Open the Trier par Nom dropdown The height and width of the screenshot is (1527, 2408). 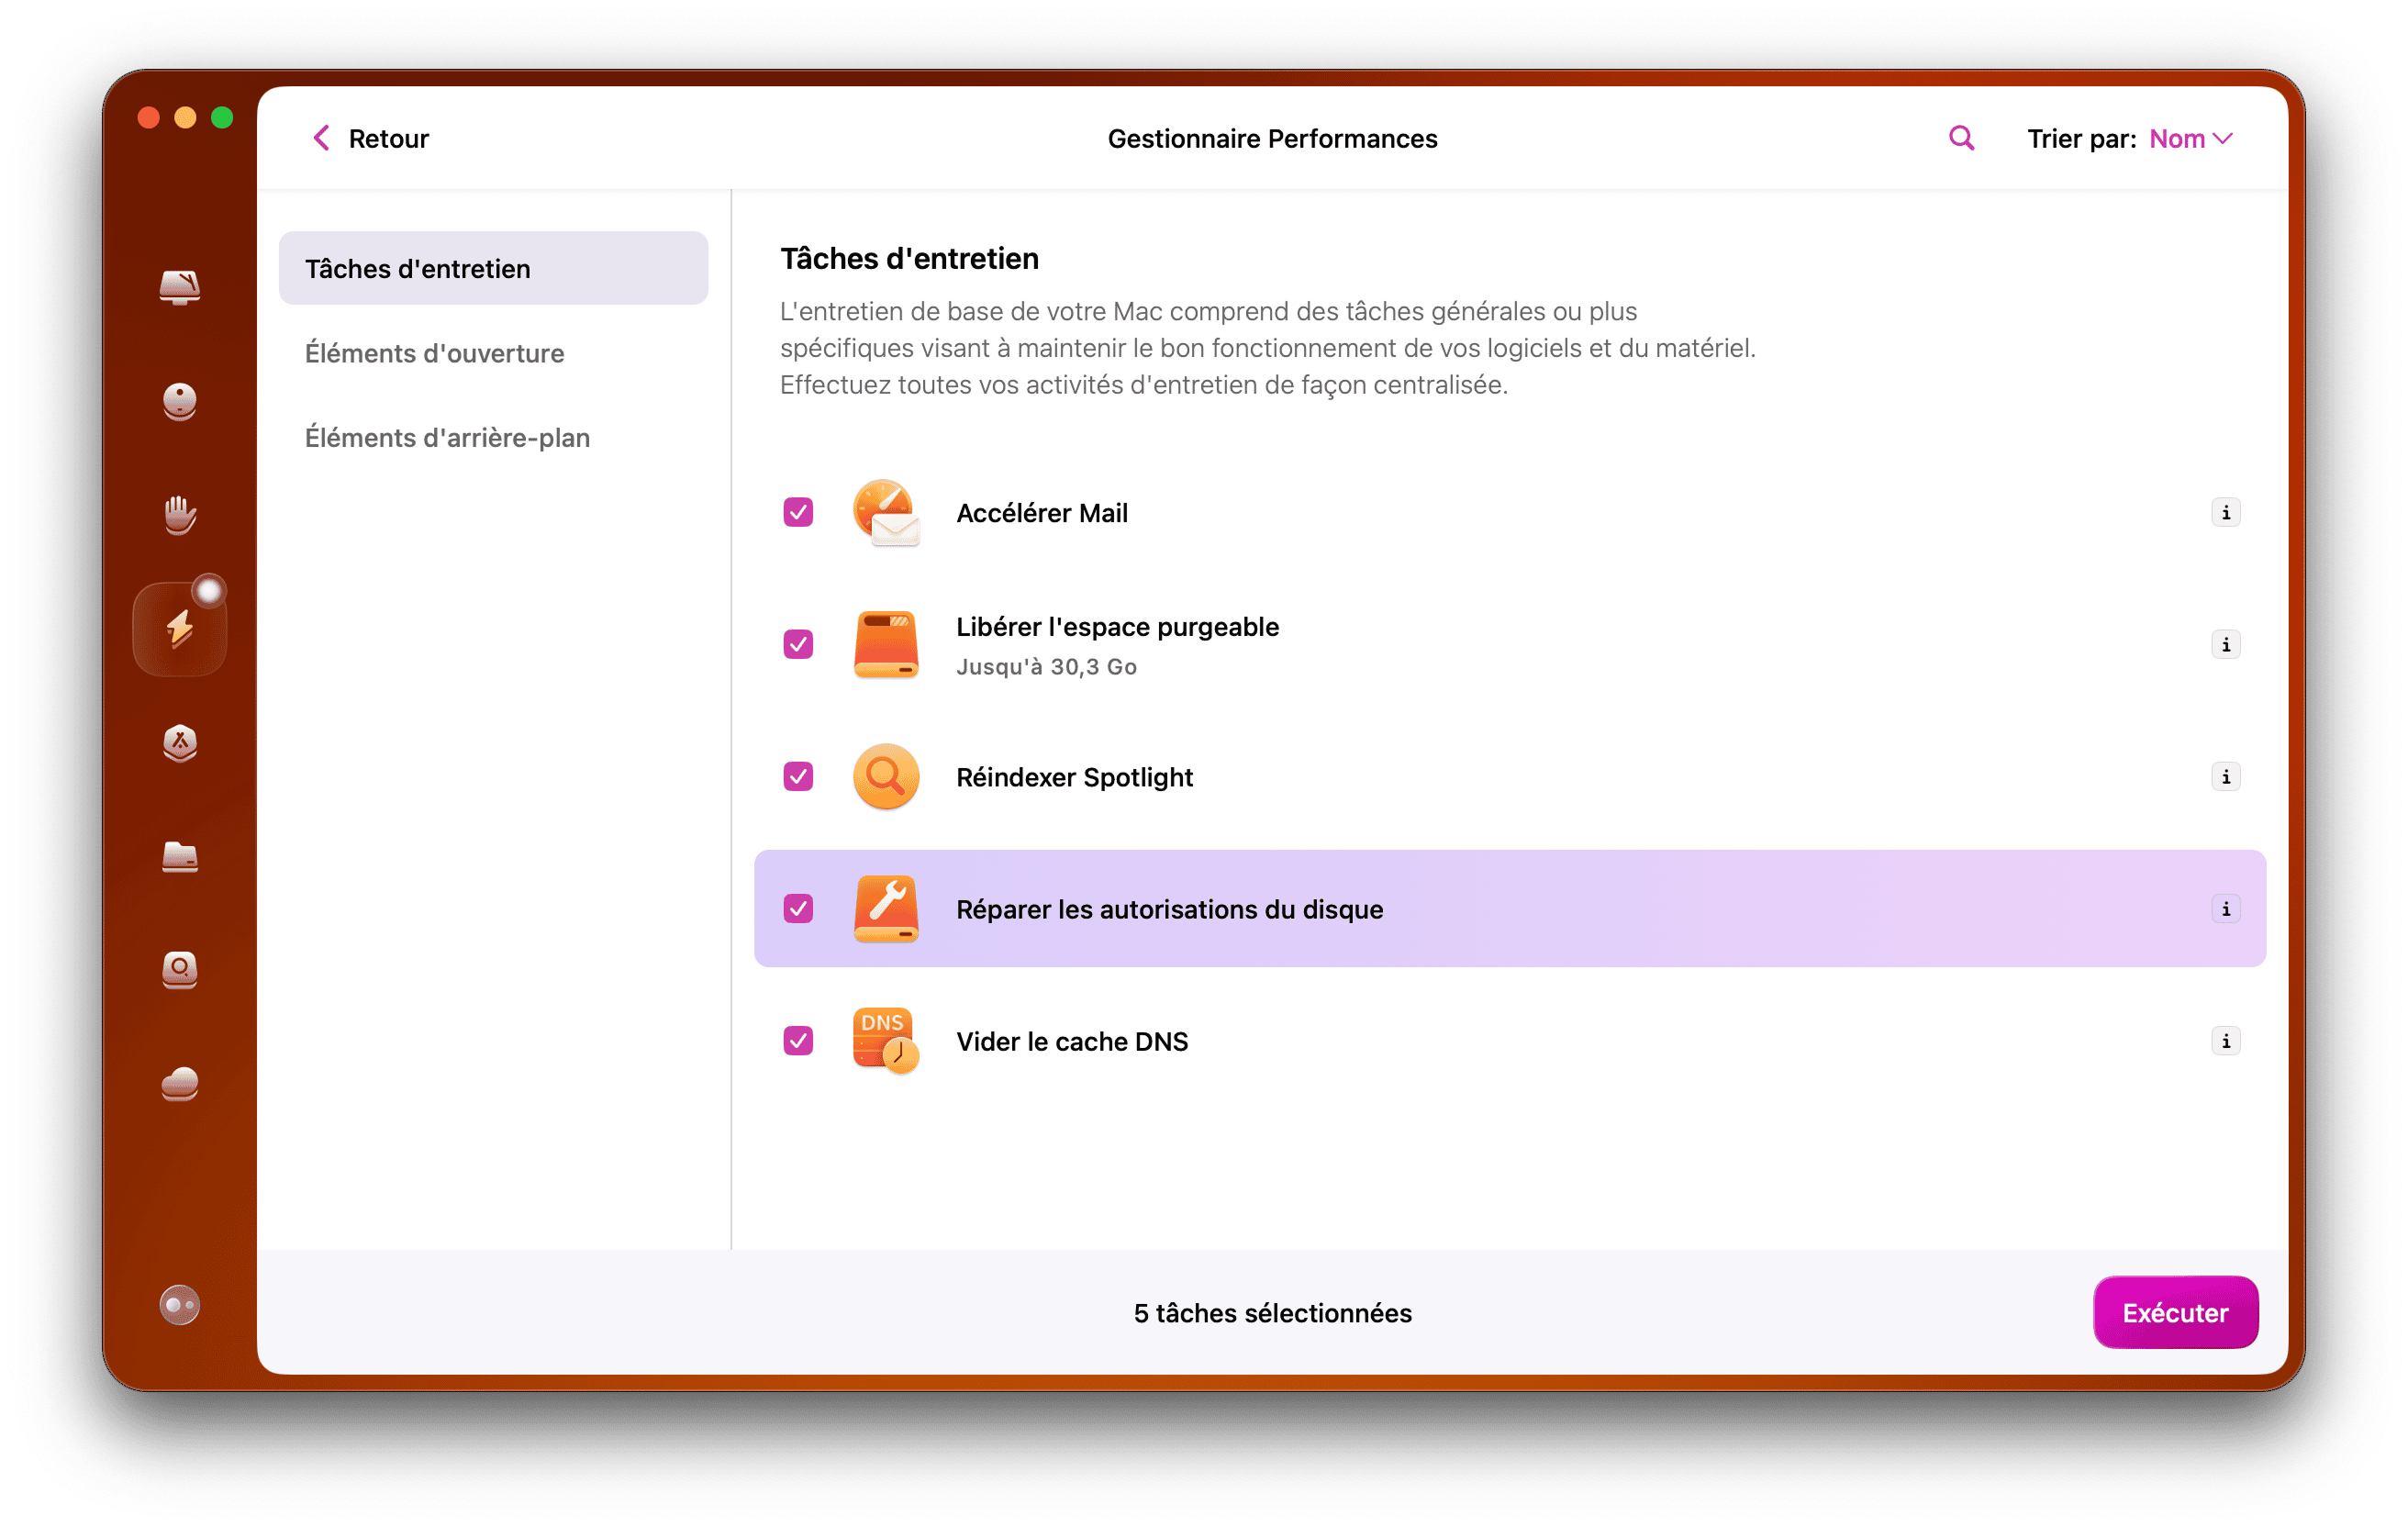(2190, 139)
